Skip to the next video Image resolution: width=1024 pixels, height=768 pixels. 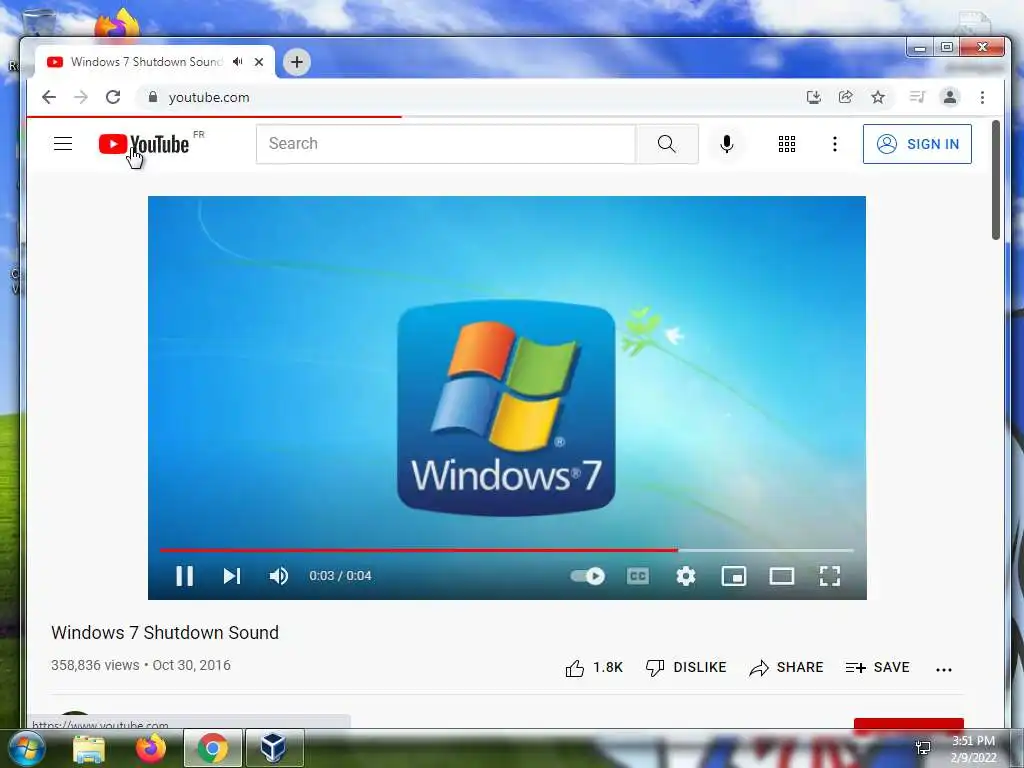[x=232, y=576]
